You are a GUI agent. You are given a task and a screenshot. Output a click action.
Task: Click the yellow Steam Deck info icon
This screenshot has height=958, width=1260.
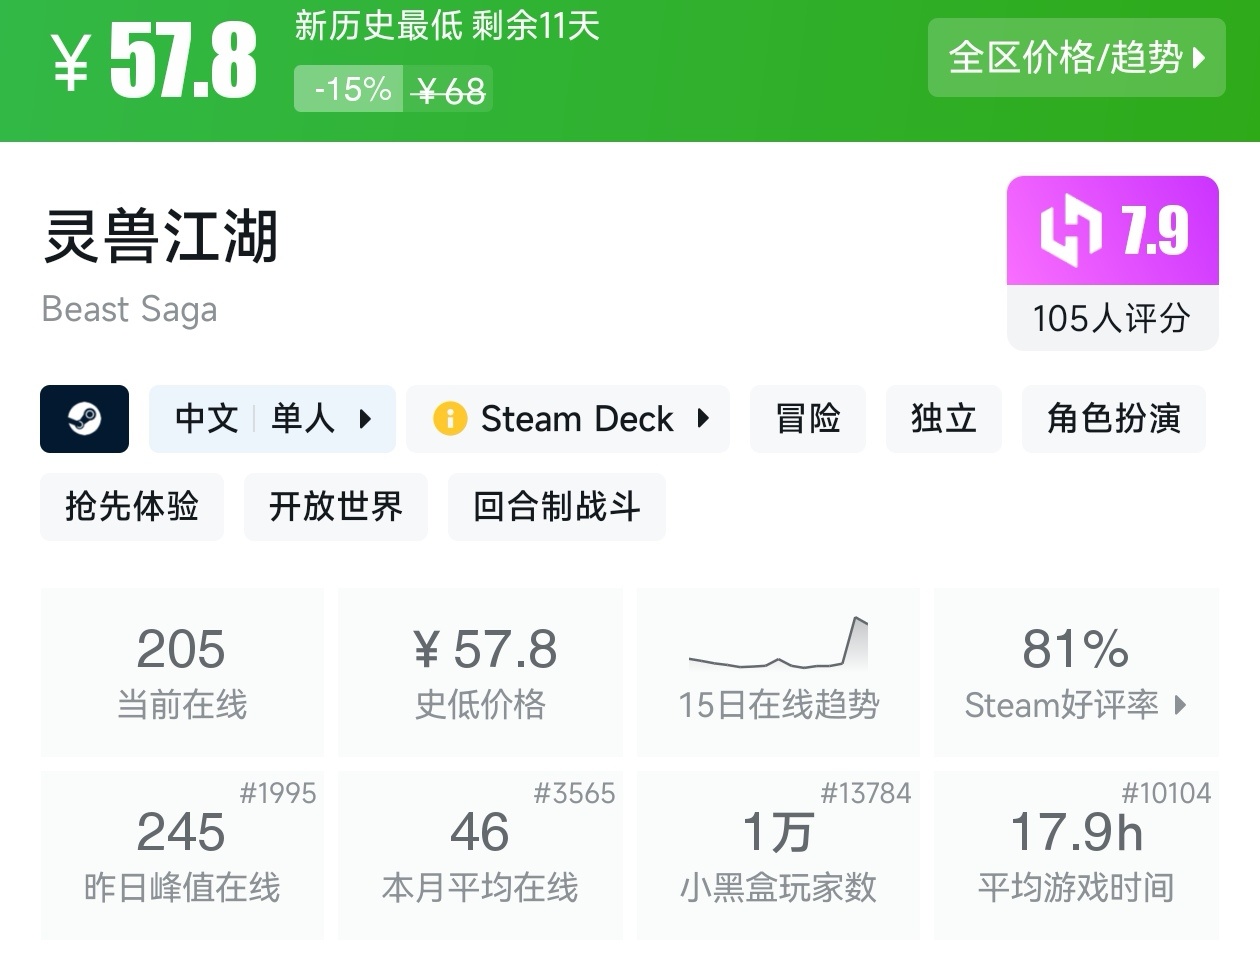pos(450,419)
